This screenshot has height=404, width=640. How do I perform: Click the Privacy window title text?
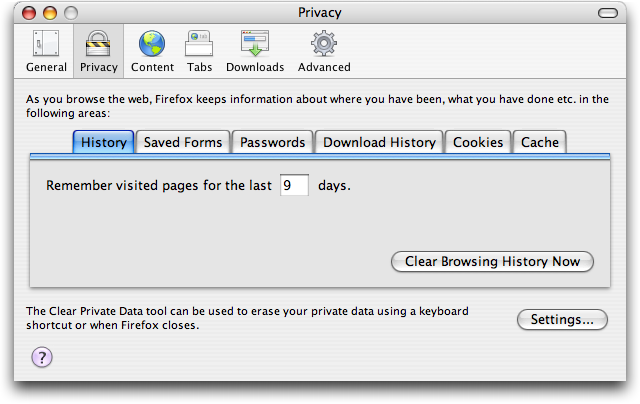320,13
